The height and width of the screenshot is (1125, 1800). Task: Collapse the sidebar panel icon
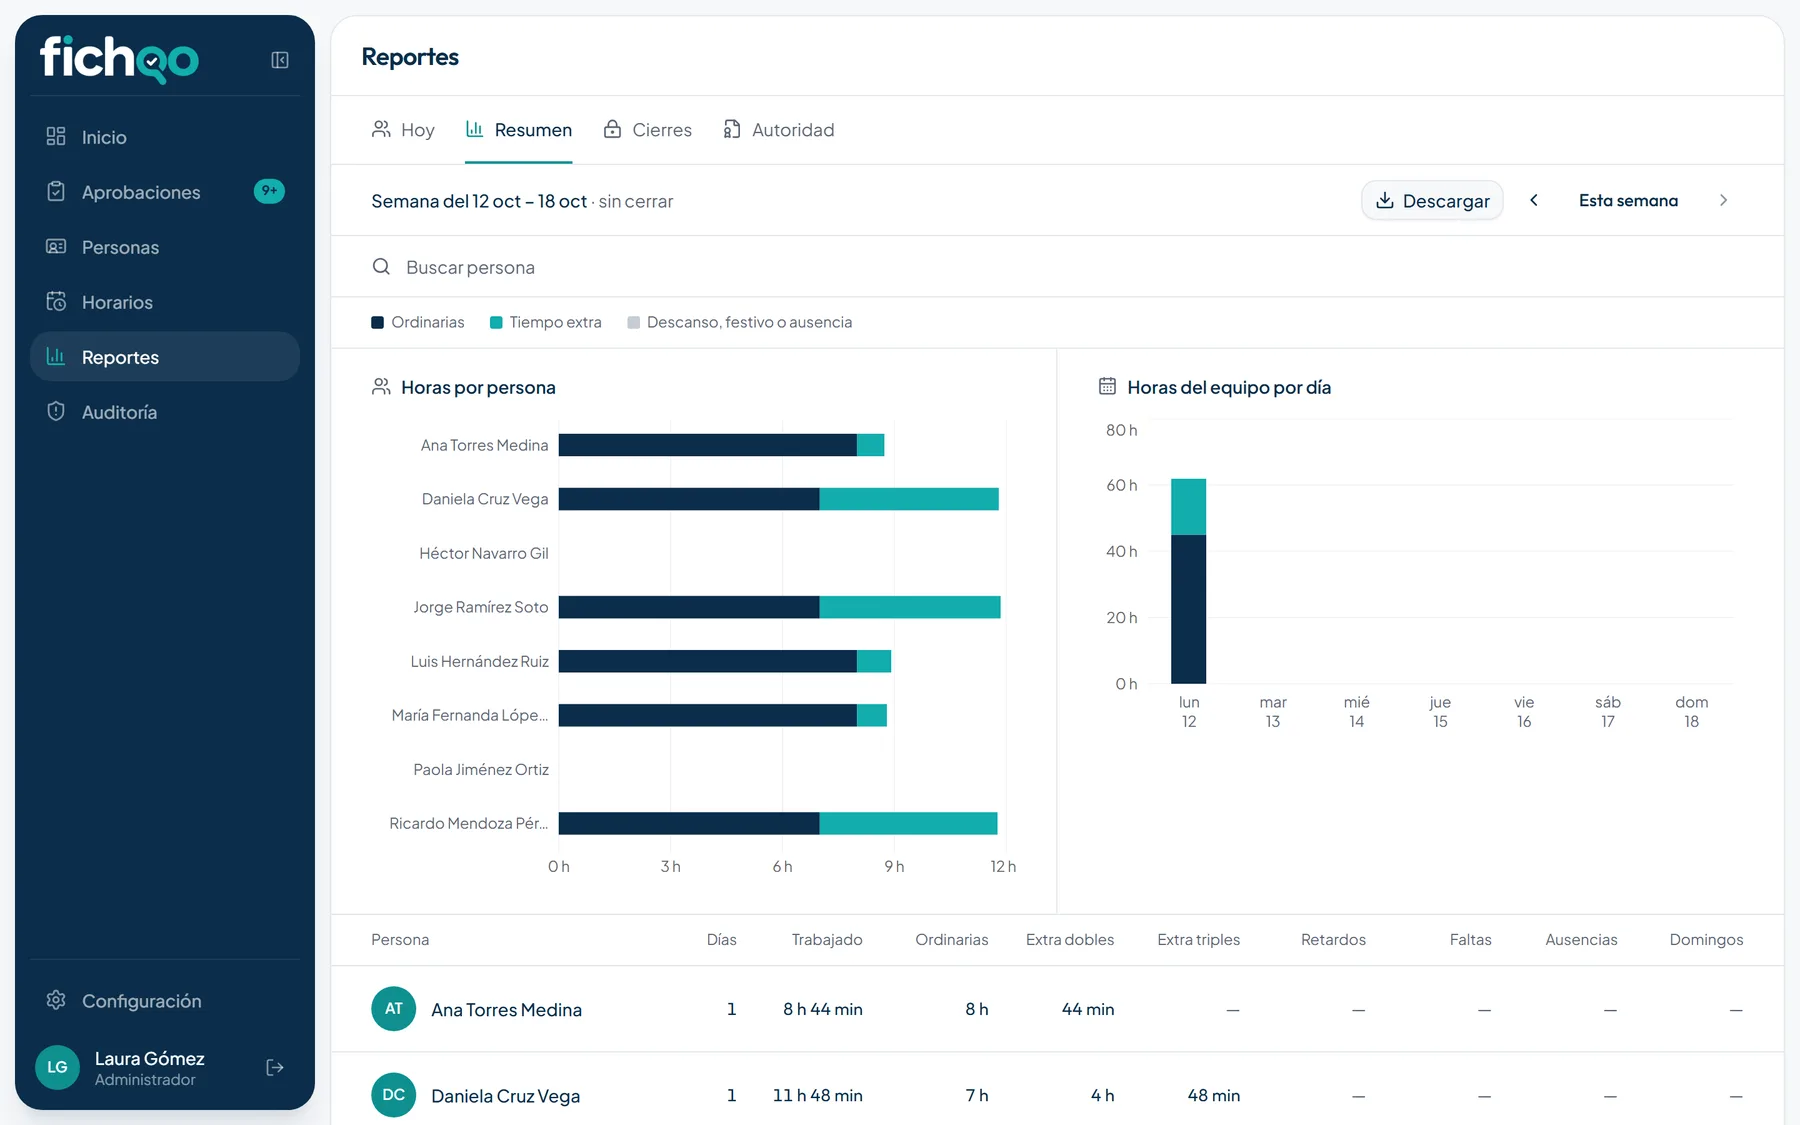[280, 60]
